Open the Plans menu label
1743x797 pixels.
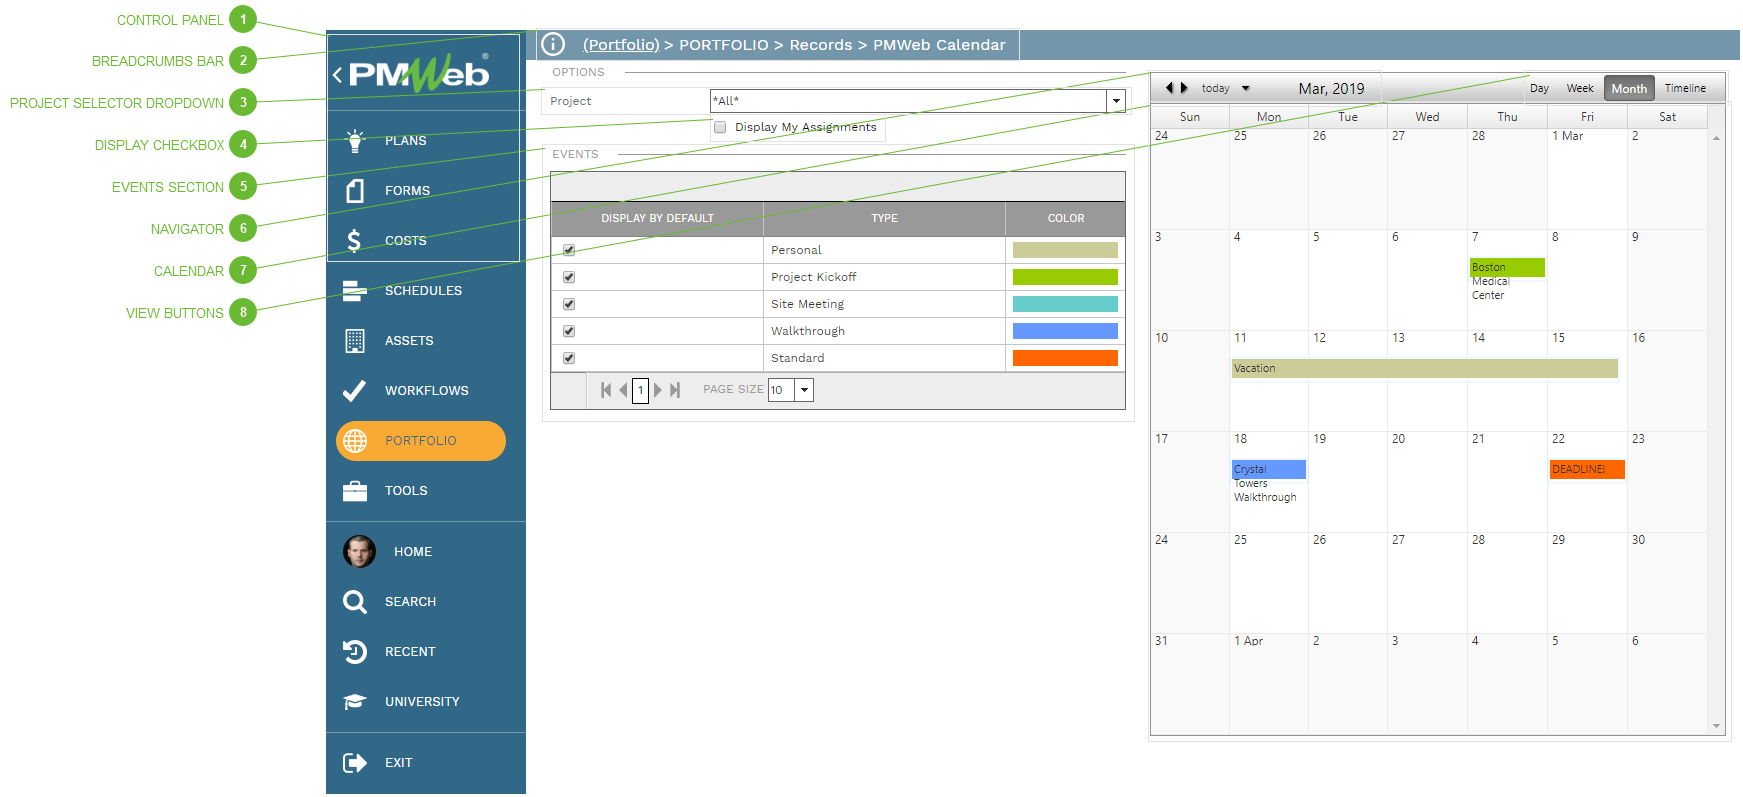tap(406, 141)
